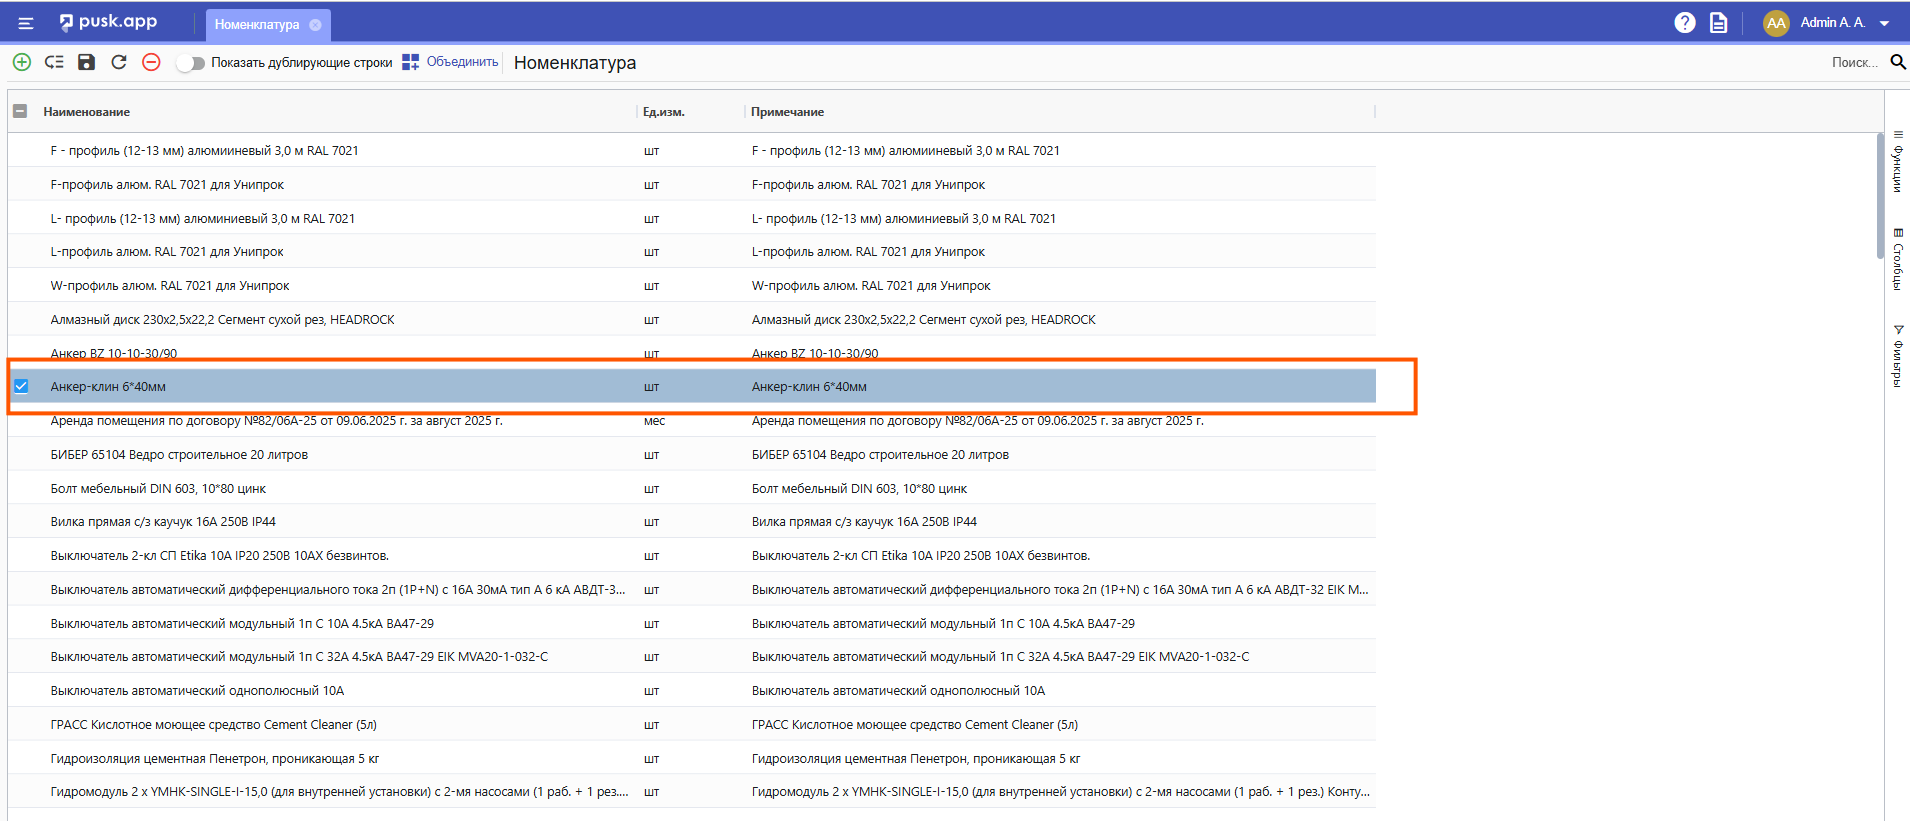
Task: Toggle 'Показать дублирующие строки' switch
Action: tap(190, 63)
